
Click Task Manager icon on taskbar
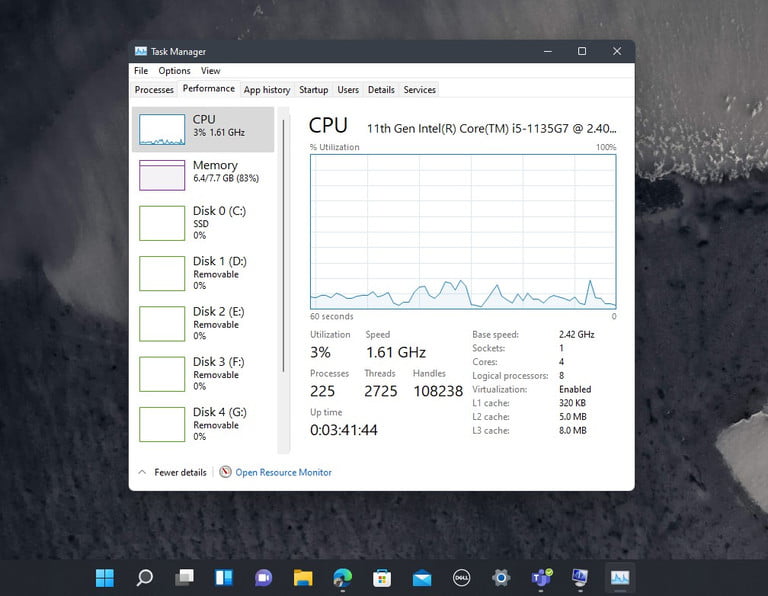click(620, 578)
